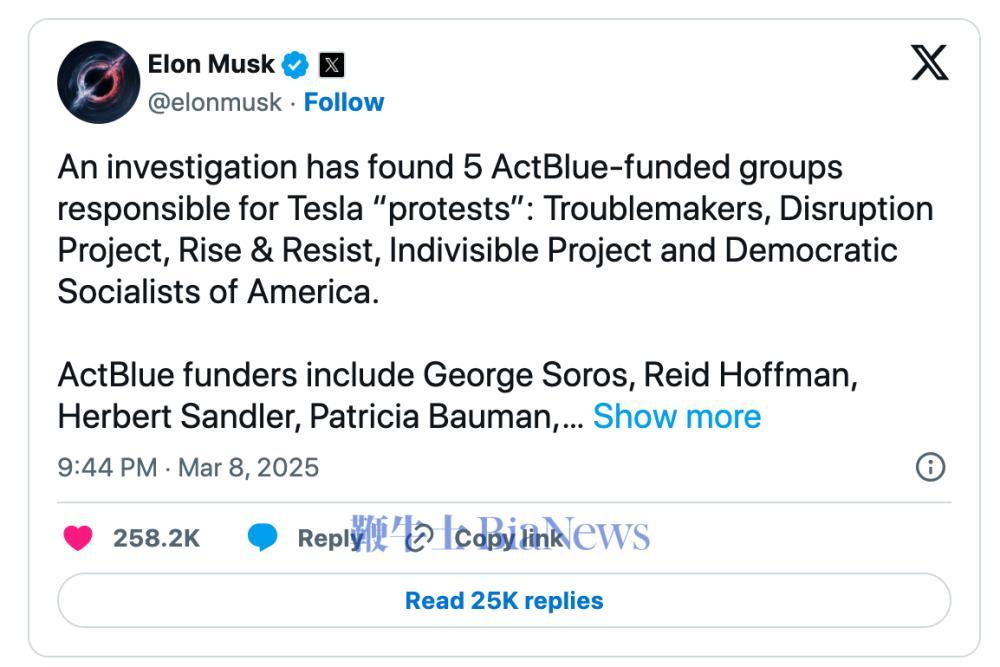Expand the post with Show more

pyautogui.click(x=677, y=416)
